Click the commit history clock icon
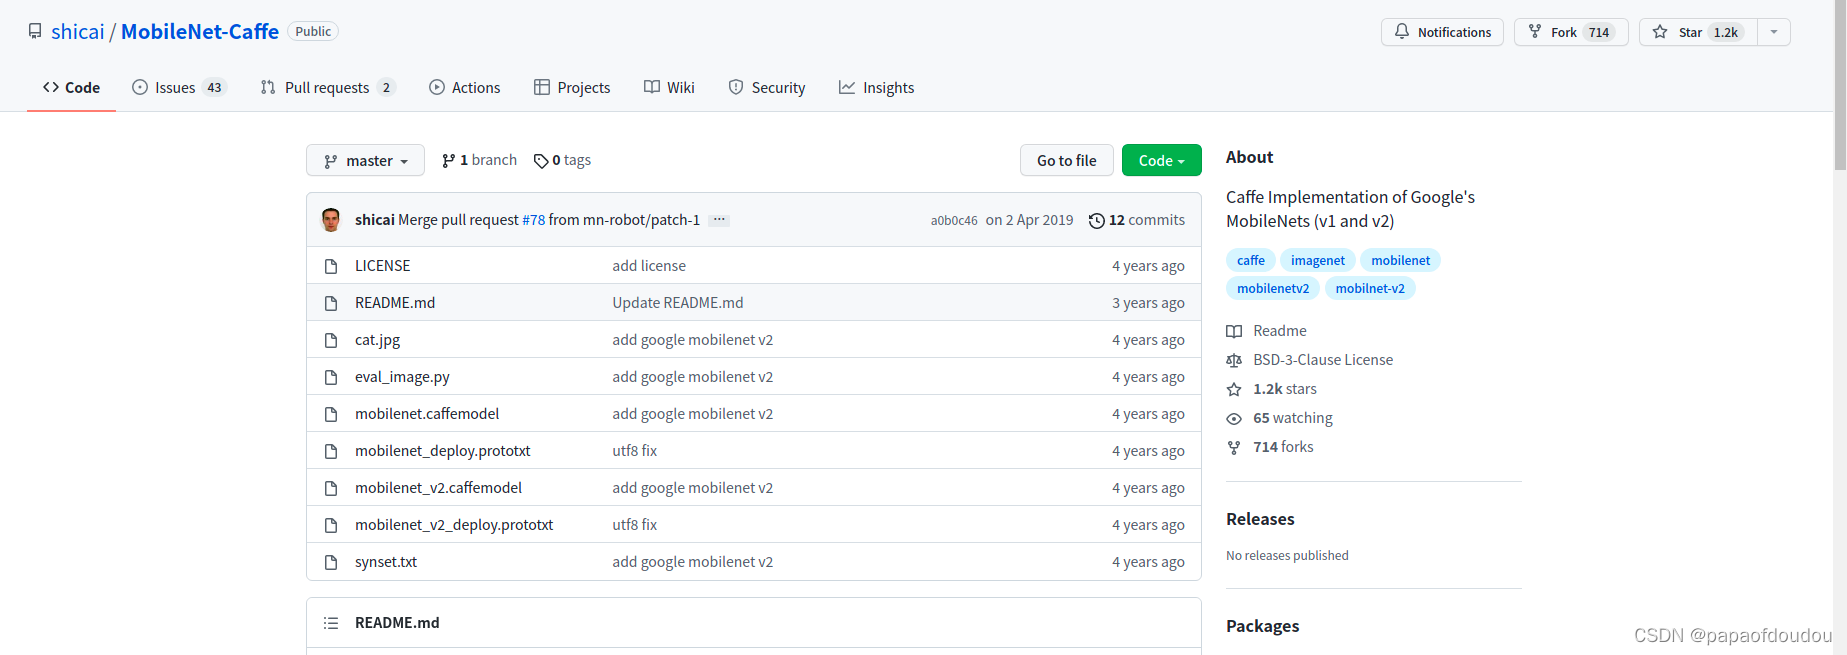Image resolution: width=1847 pixels, height=655 pixels. tap(1097, 221)
